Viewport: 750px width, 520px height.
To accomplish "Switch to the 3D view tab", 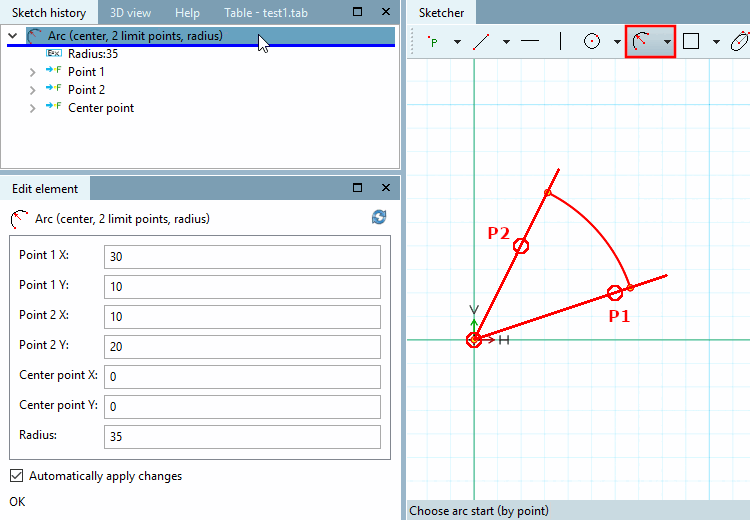I will [x=130, y=13].
